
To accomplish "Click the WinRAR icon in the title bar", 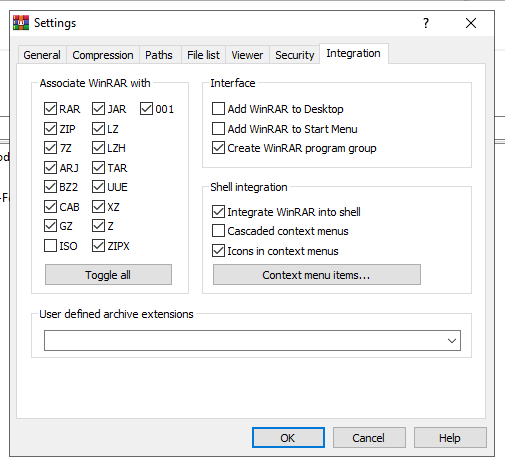I will coord(21,23).
